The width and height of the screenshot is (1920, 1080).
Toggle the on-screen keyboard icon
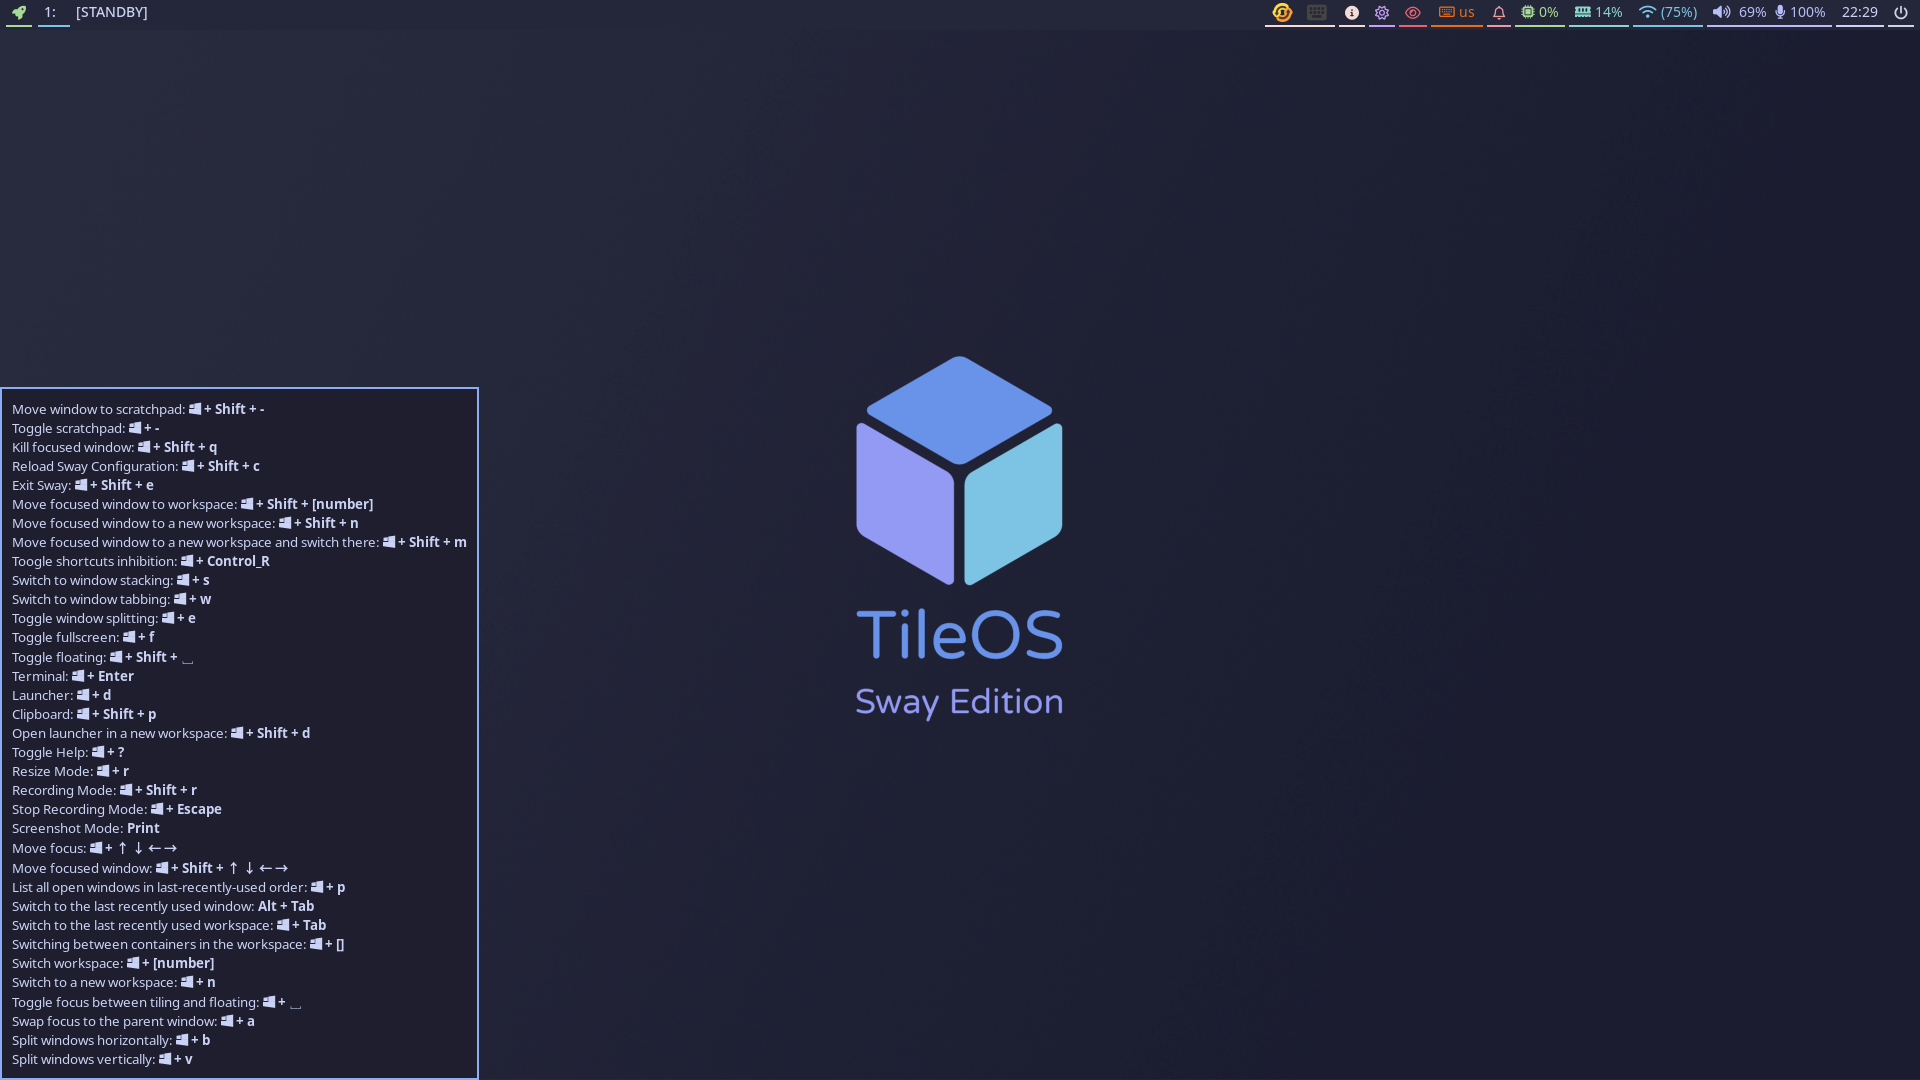(x=1317, y=12)
